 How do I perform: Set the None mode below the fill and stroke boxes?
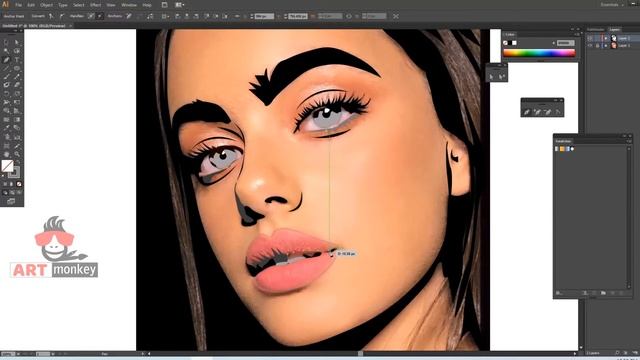(19, 184)
